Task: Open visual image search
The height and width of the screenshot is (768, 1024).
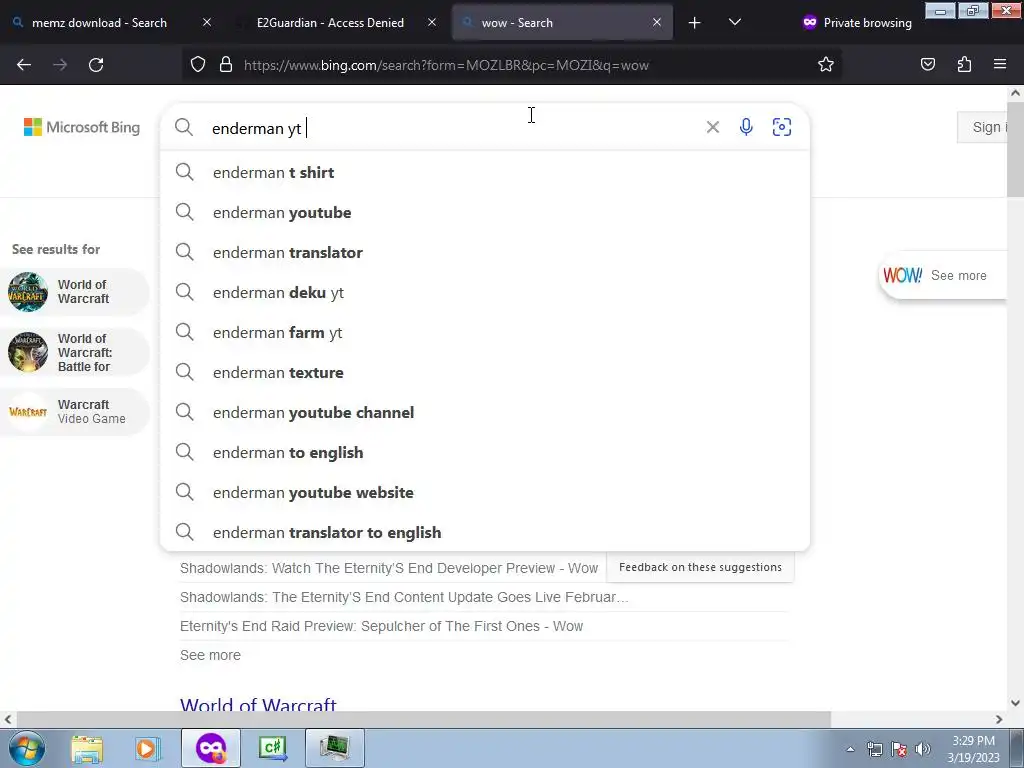Action: 782,127
